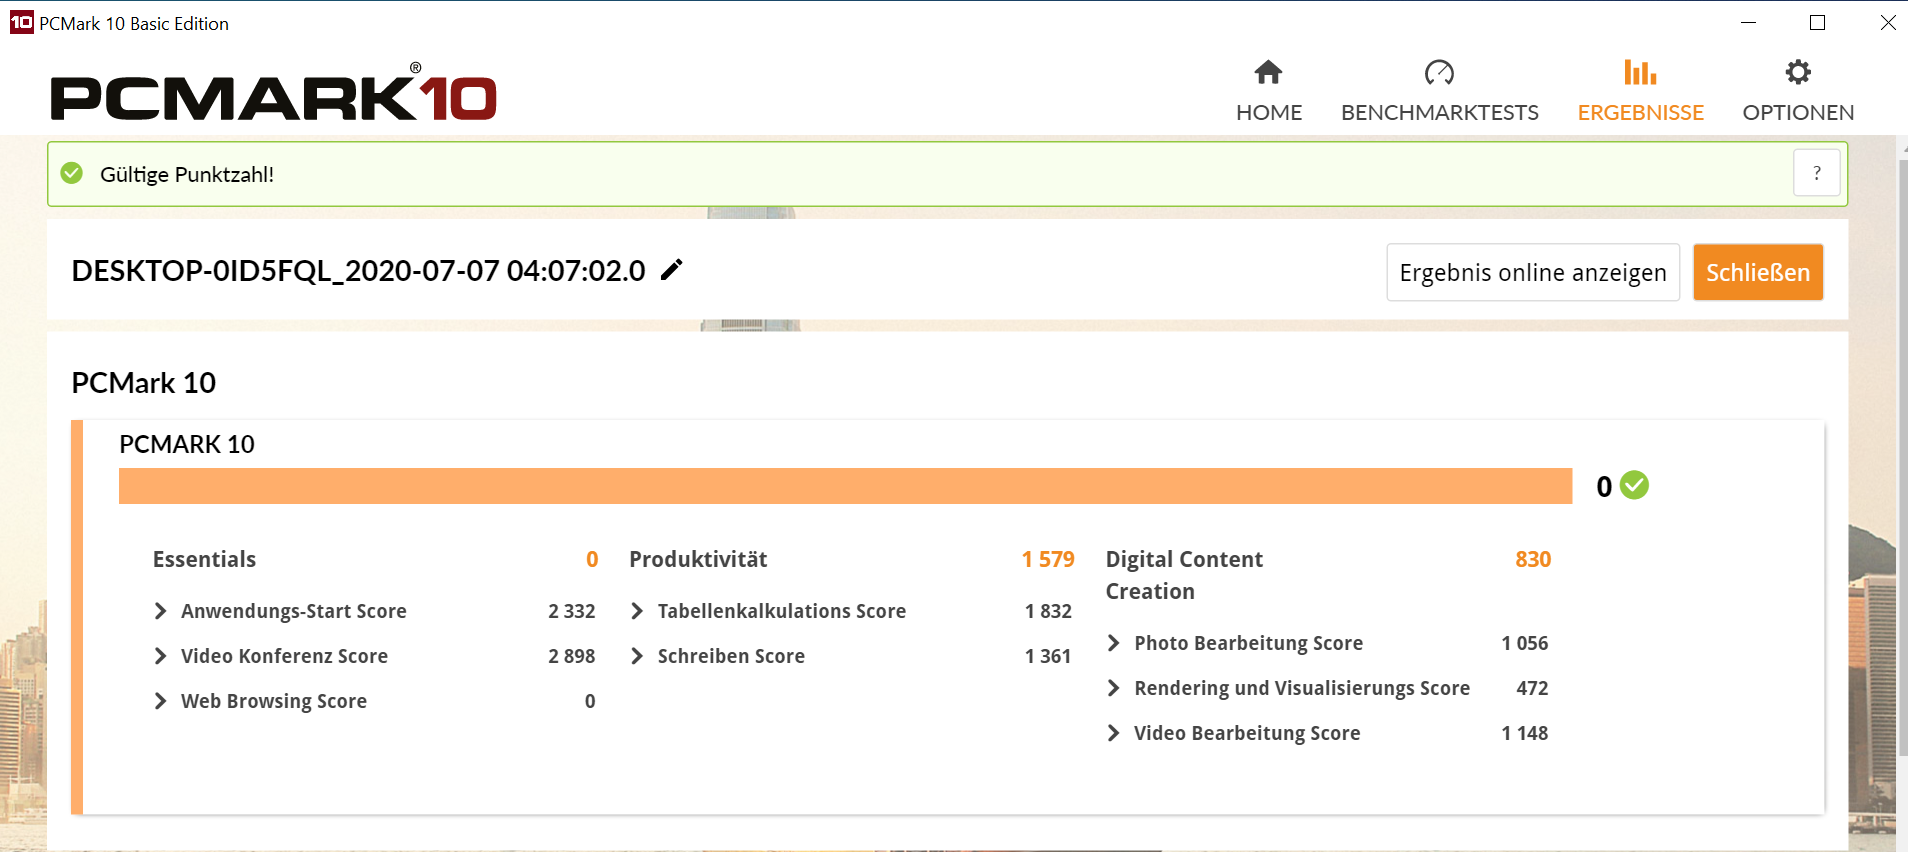1908x852 pixels.
Task: Open the OPTIONEN tab
Action: pos(1798,91)
